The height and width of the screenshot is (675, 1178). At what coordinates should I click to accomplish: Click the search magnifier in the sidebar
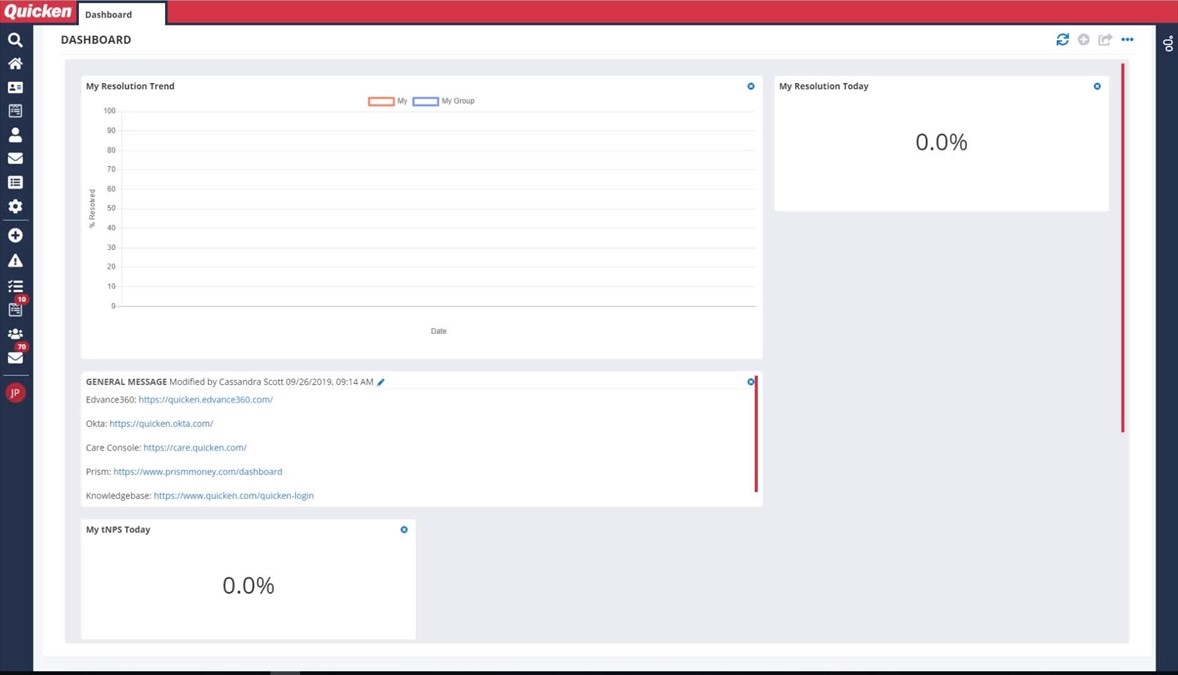coord(15,40)
